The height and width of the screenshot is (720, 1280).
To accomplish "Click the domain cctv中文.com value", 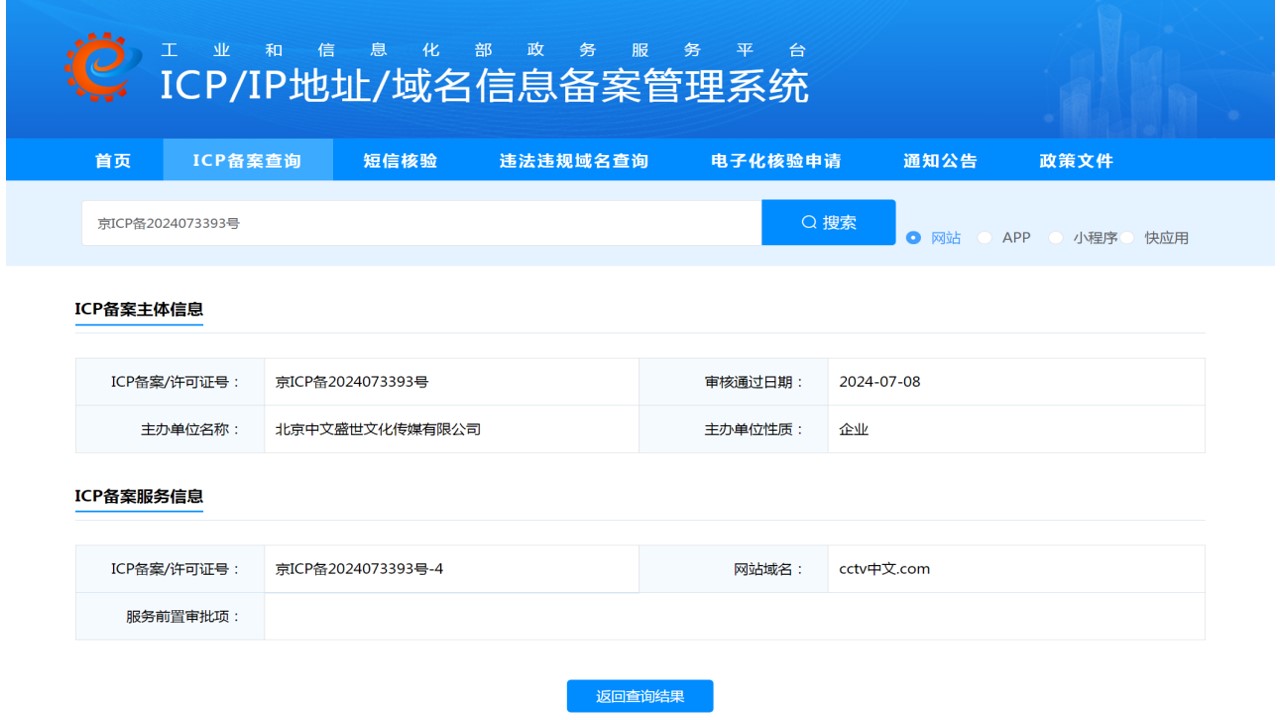I will click(x=884, y=569).
